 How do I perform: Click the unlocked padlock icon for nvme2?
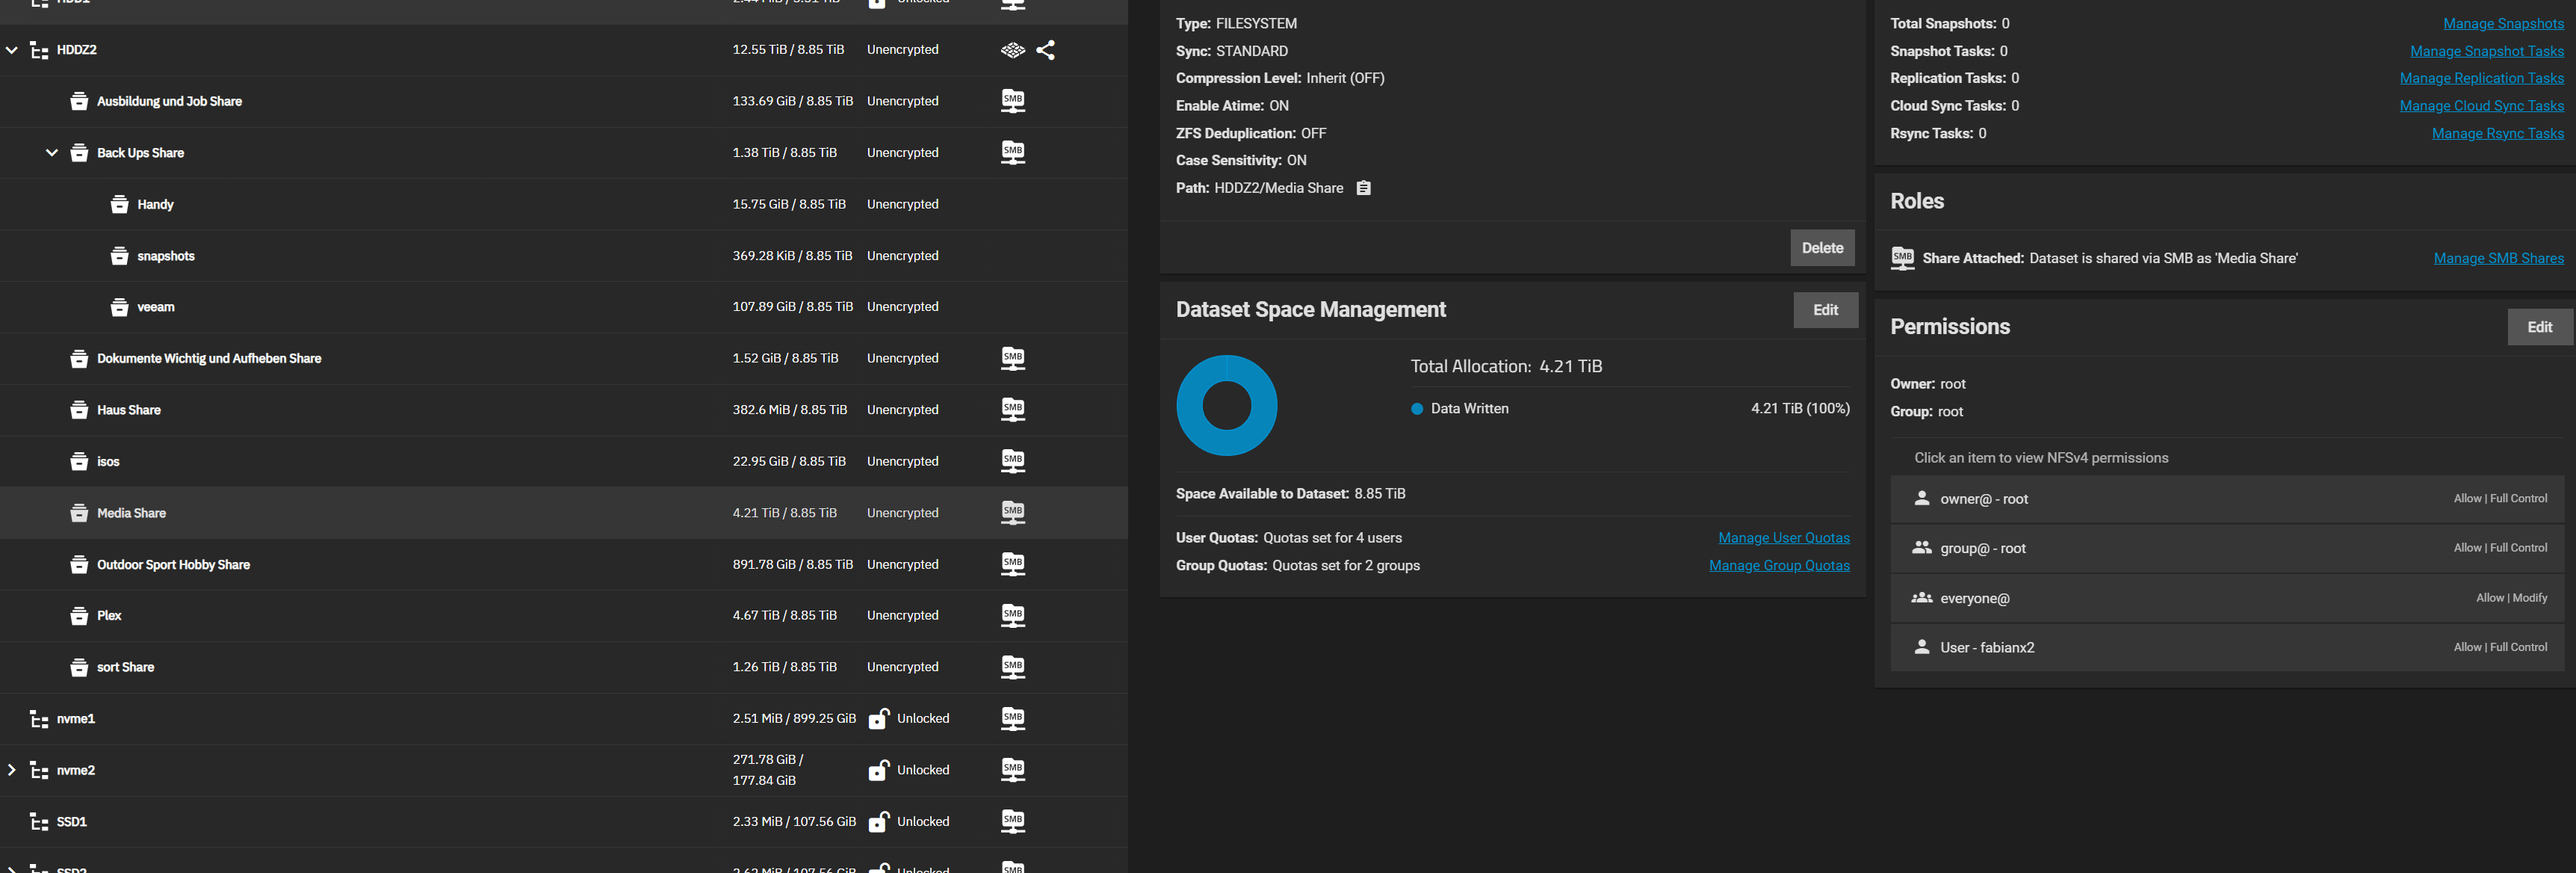[x=879, y=770]
